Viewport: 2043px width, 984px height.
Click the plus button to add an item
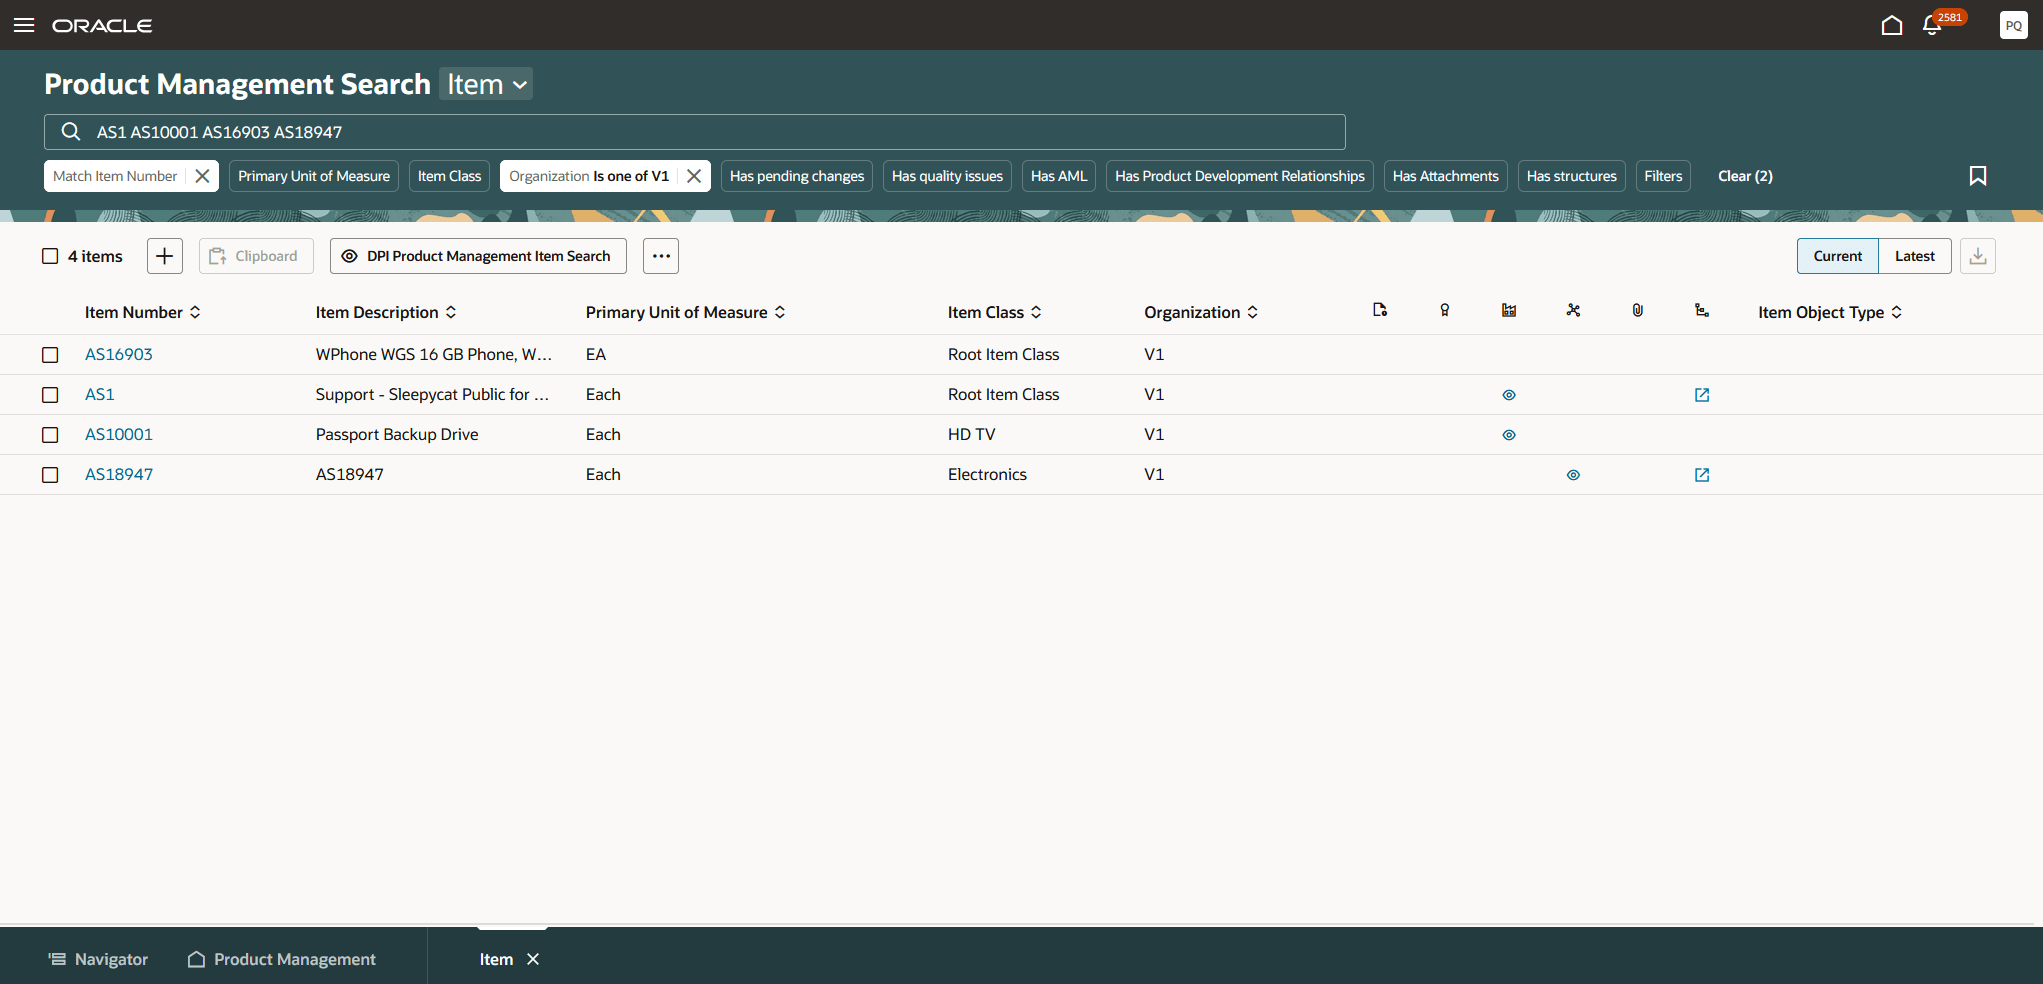tap(165, 256)
